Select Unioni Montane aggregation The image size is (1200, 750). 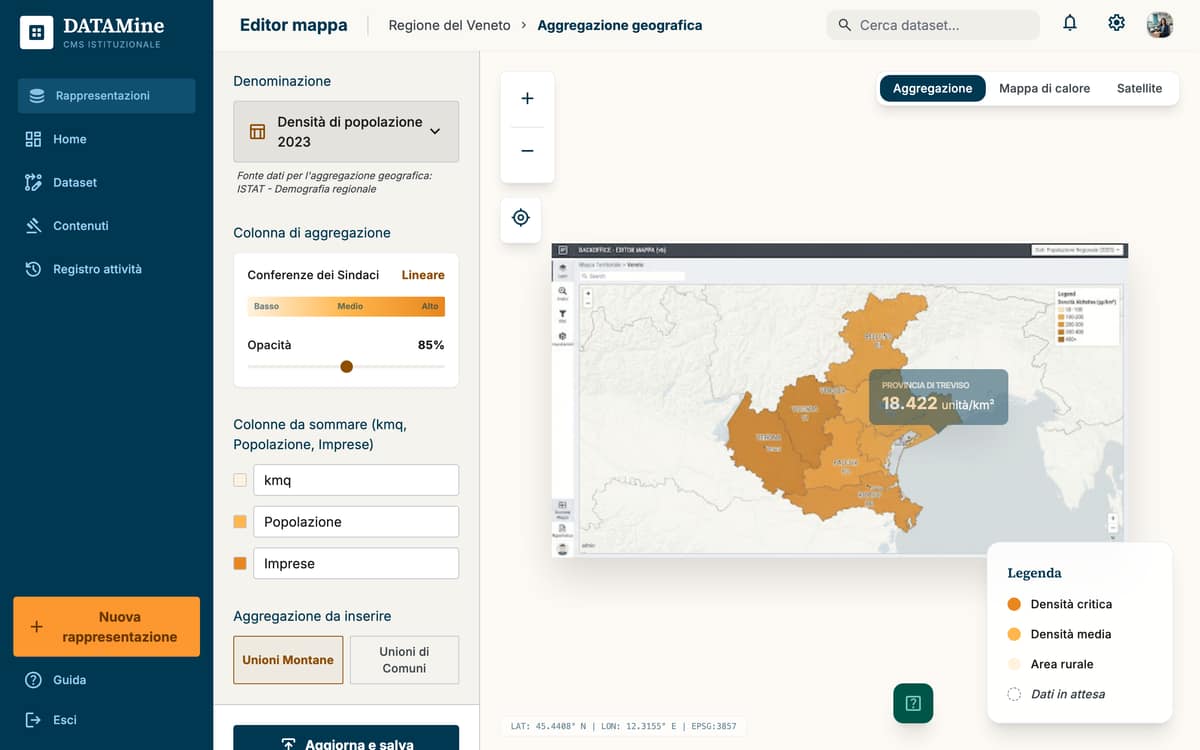(288, 660)
